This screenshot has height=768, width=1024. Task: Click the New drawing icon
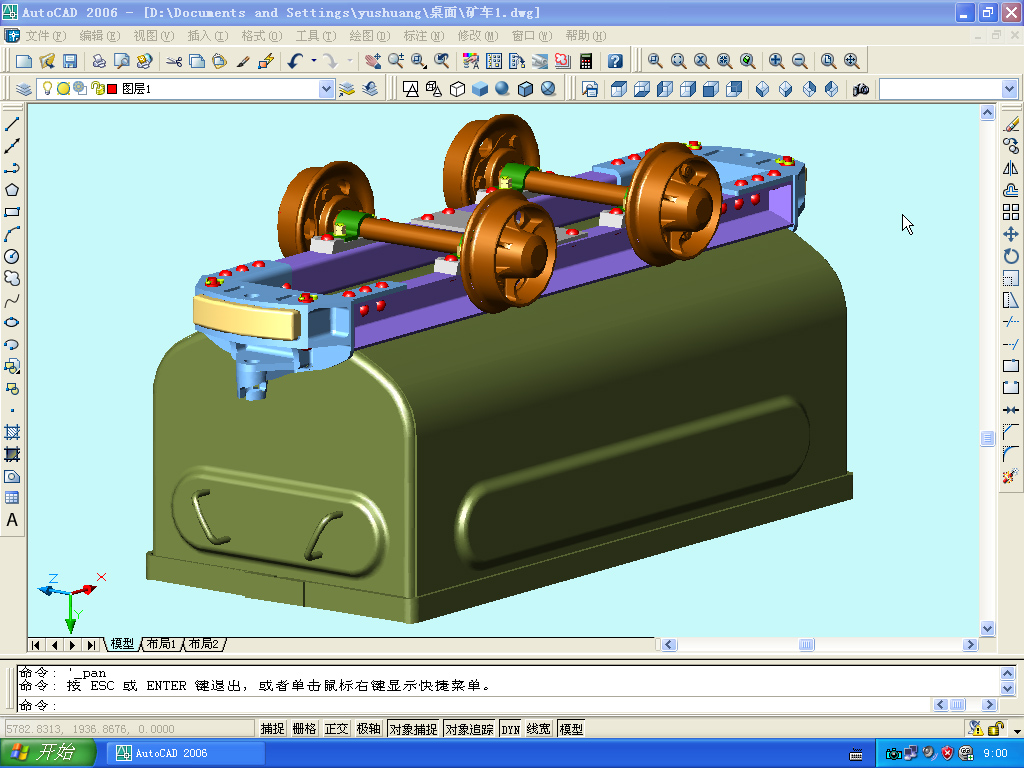click(24, 61)
